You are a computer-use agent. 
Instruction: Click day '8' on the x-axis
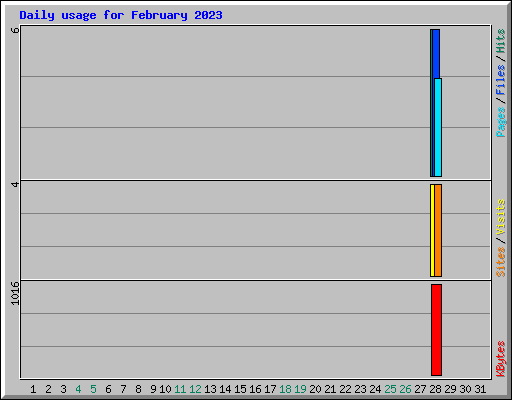pyautogui.click(x=138, y=389)
